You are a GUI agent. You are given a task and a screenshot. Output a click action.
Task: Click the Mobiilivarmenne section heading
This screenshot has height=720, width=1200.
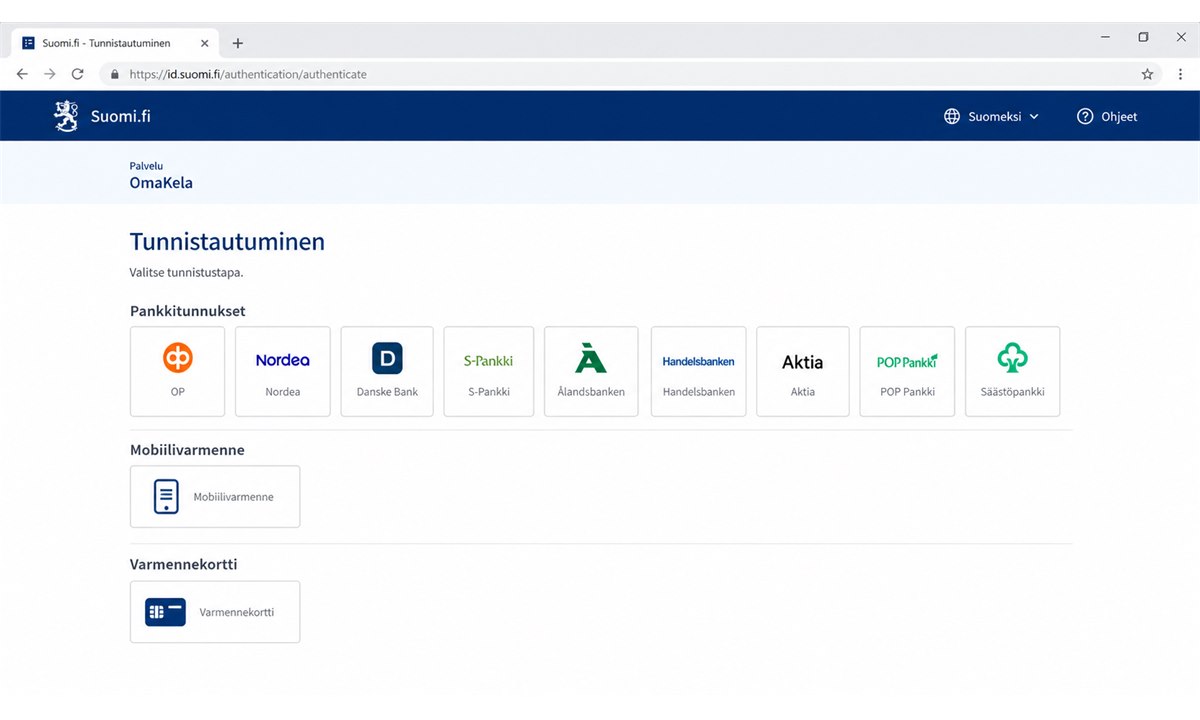187,450
